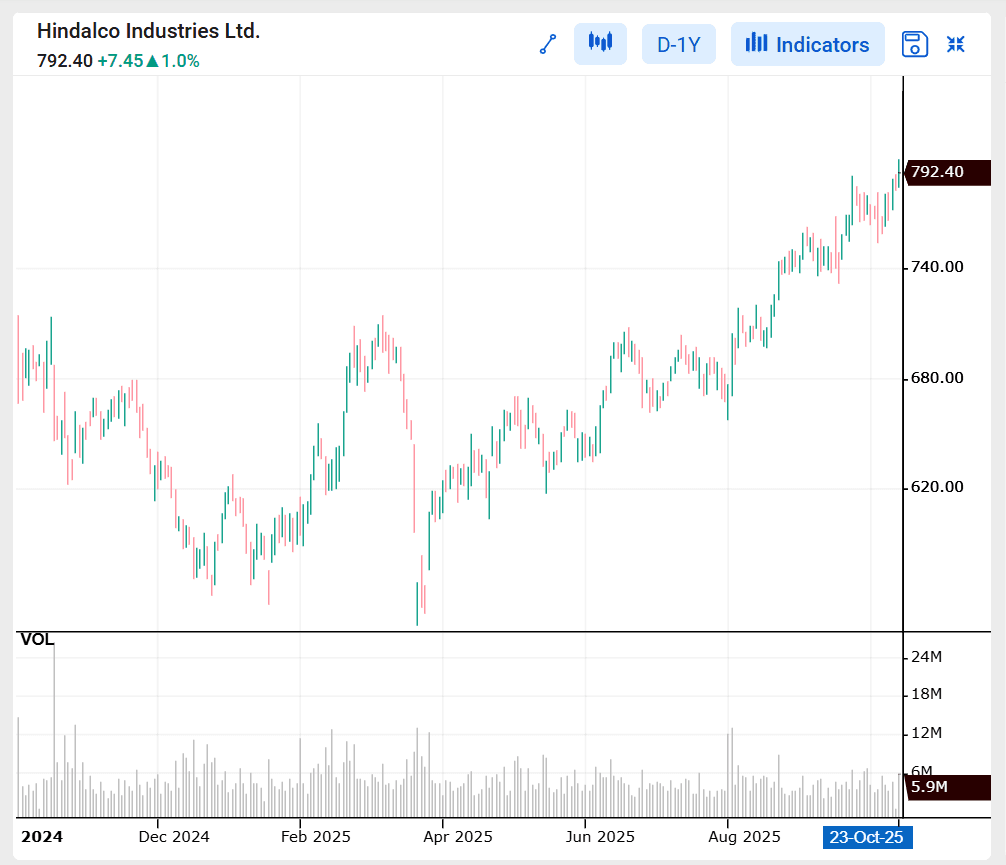This screenshot has height=865, width=1006.
Task: Click the +7.45 price change value
Action: tap(121, 61)
